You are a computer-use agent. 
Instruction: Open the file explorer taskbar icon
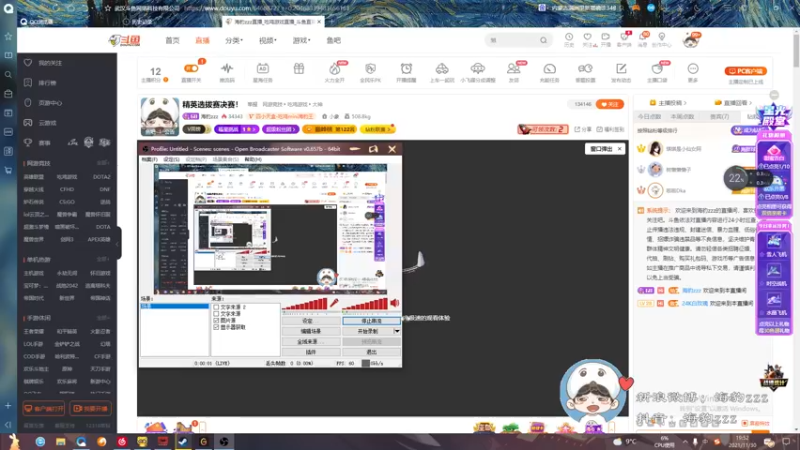click(x=61, y=441)
